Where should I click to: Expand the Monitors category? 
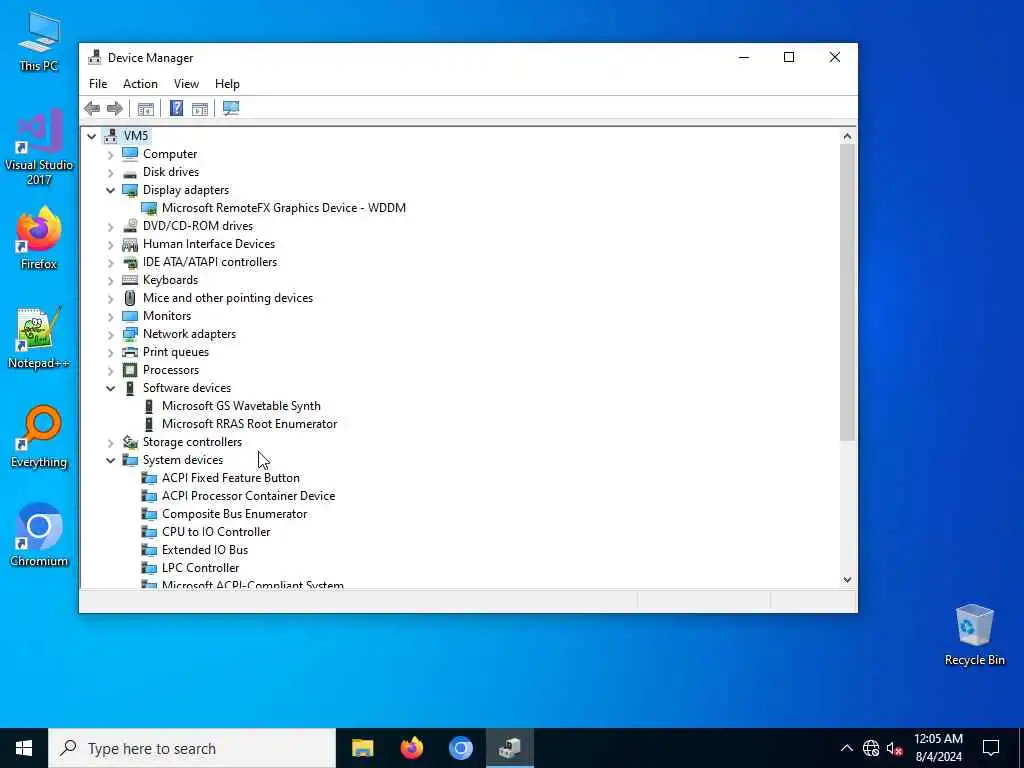pyautogui.click(x=110, y=317)
